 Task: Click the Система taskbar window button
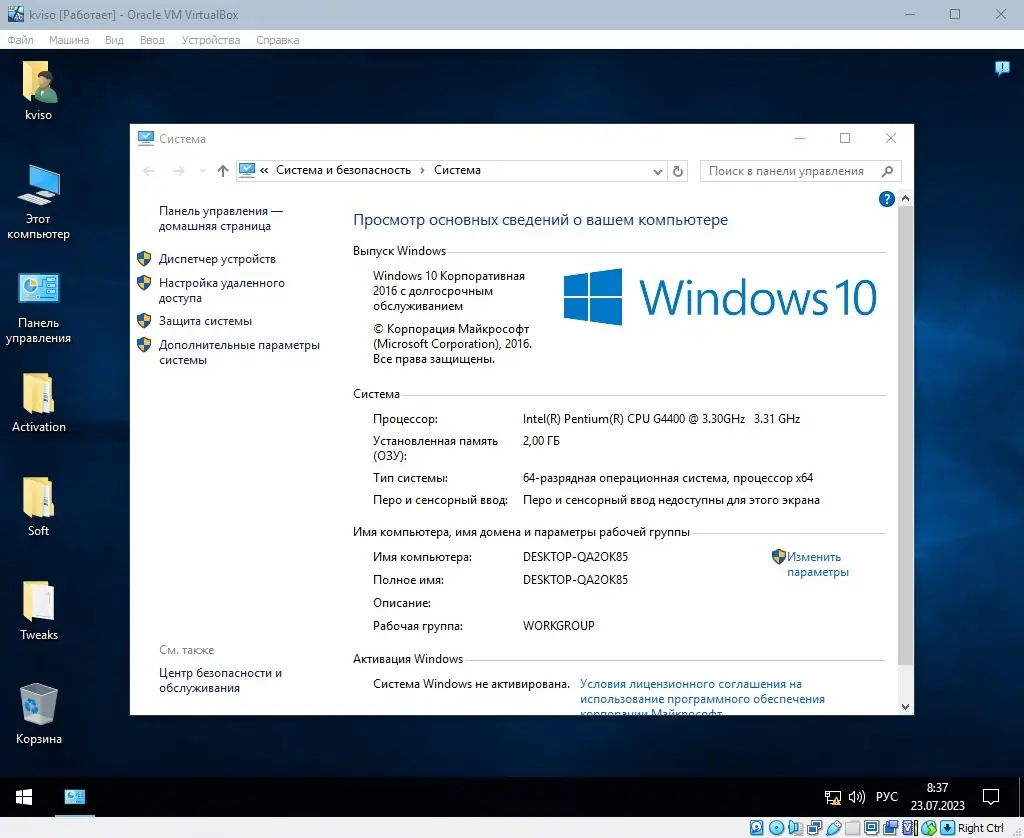(x=74, y=797)
